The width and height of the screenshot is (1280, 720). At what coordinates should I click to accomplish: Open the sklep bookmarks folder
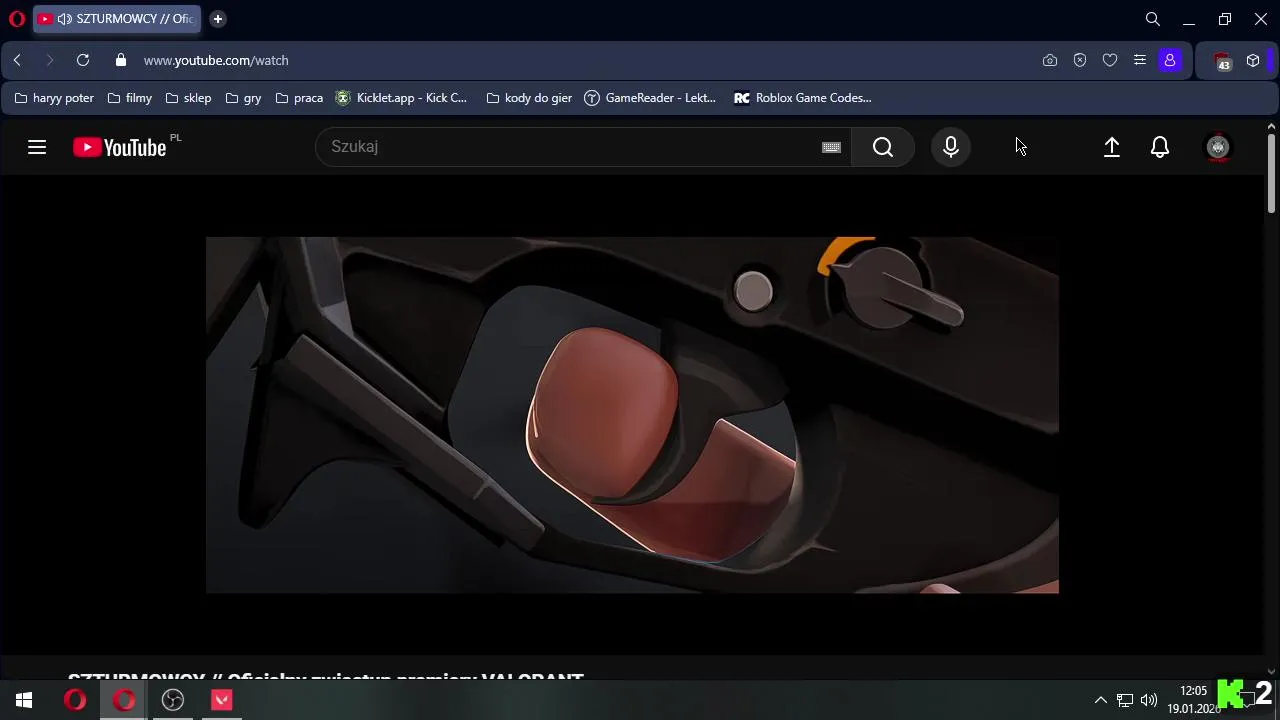pos(188,98)
